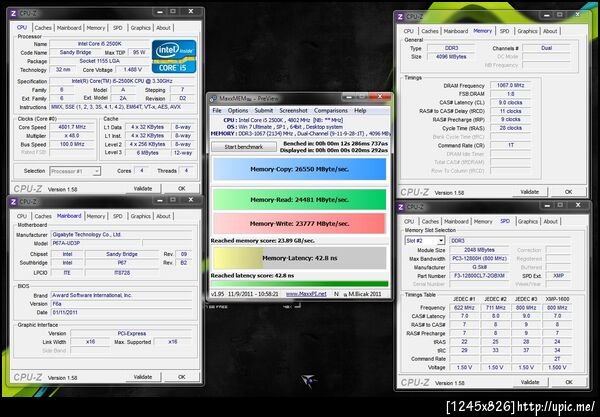Open the Submit menu in MaxxMEM
The width and height of the screenshot is (600, 417).
264,111
